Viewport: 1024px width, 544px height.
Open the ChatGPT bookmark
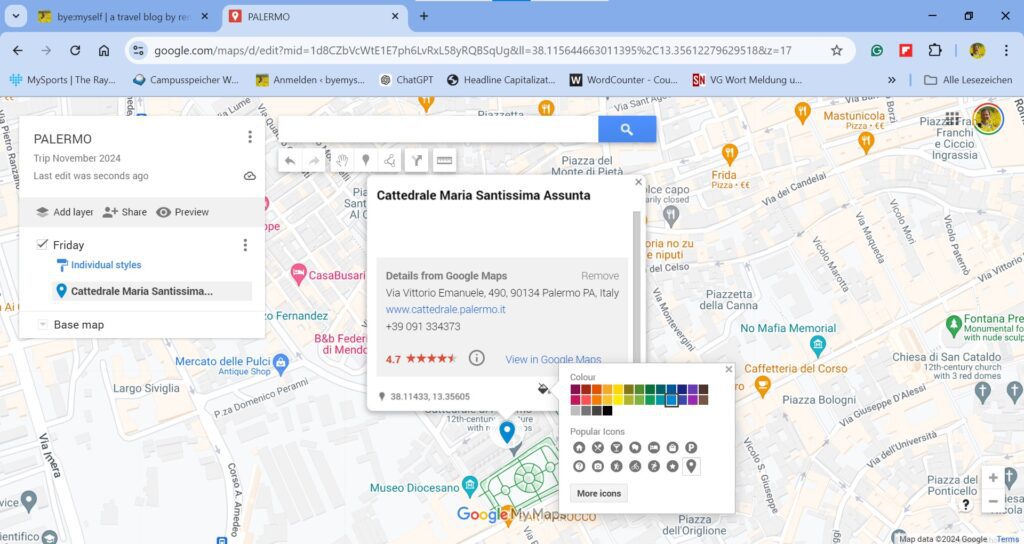(406, 80)
